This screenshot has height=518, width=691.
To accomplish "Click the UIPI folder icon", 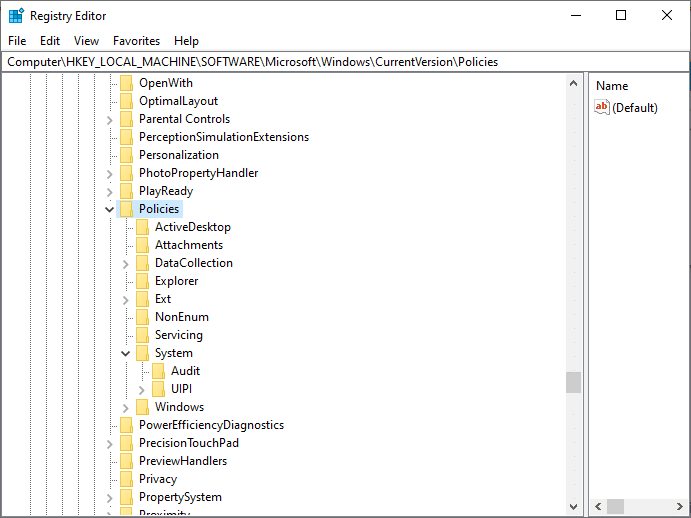I will point(158,389).
